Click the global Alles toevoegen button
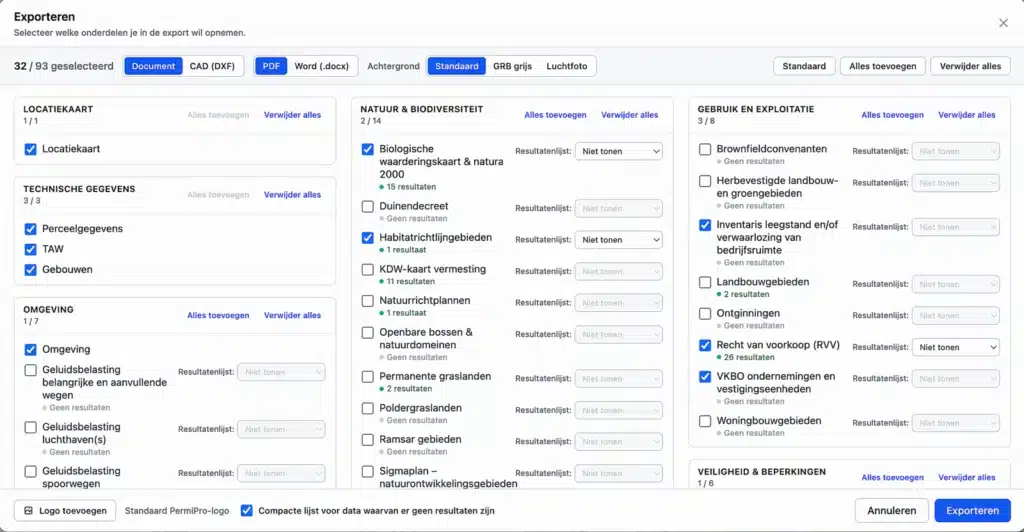Viewport: 1024px width, 532px height. [x=882, y=66]
